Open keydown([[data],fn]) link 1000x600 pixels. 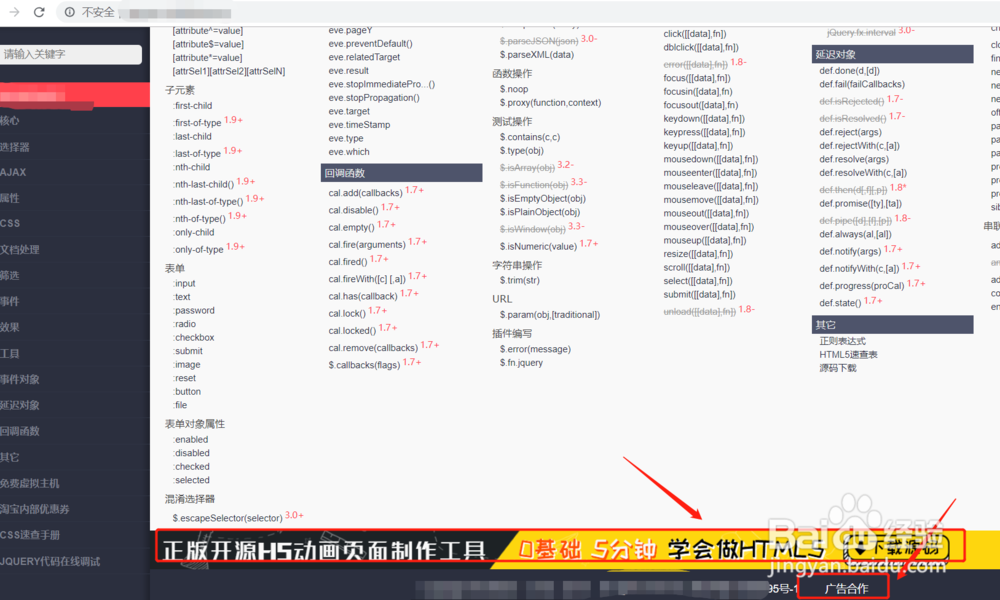(704, 119)
